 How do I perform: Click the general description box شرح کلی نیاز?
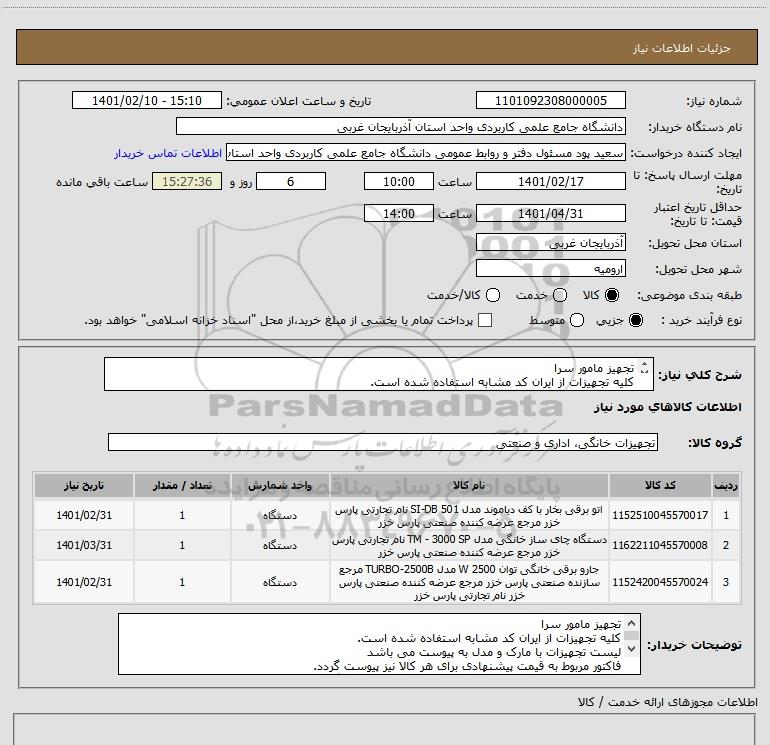coord(379,374)
